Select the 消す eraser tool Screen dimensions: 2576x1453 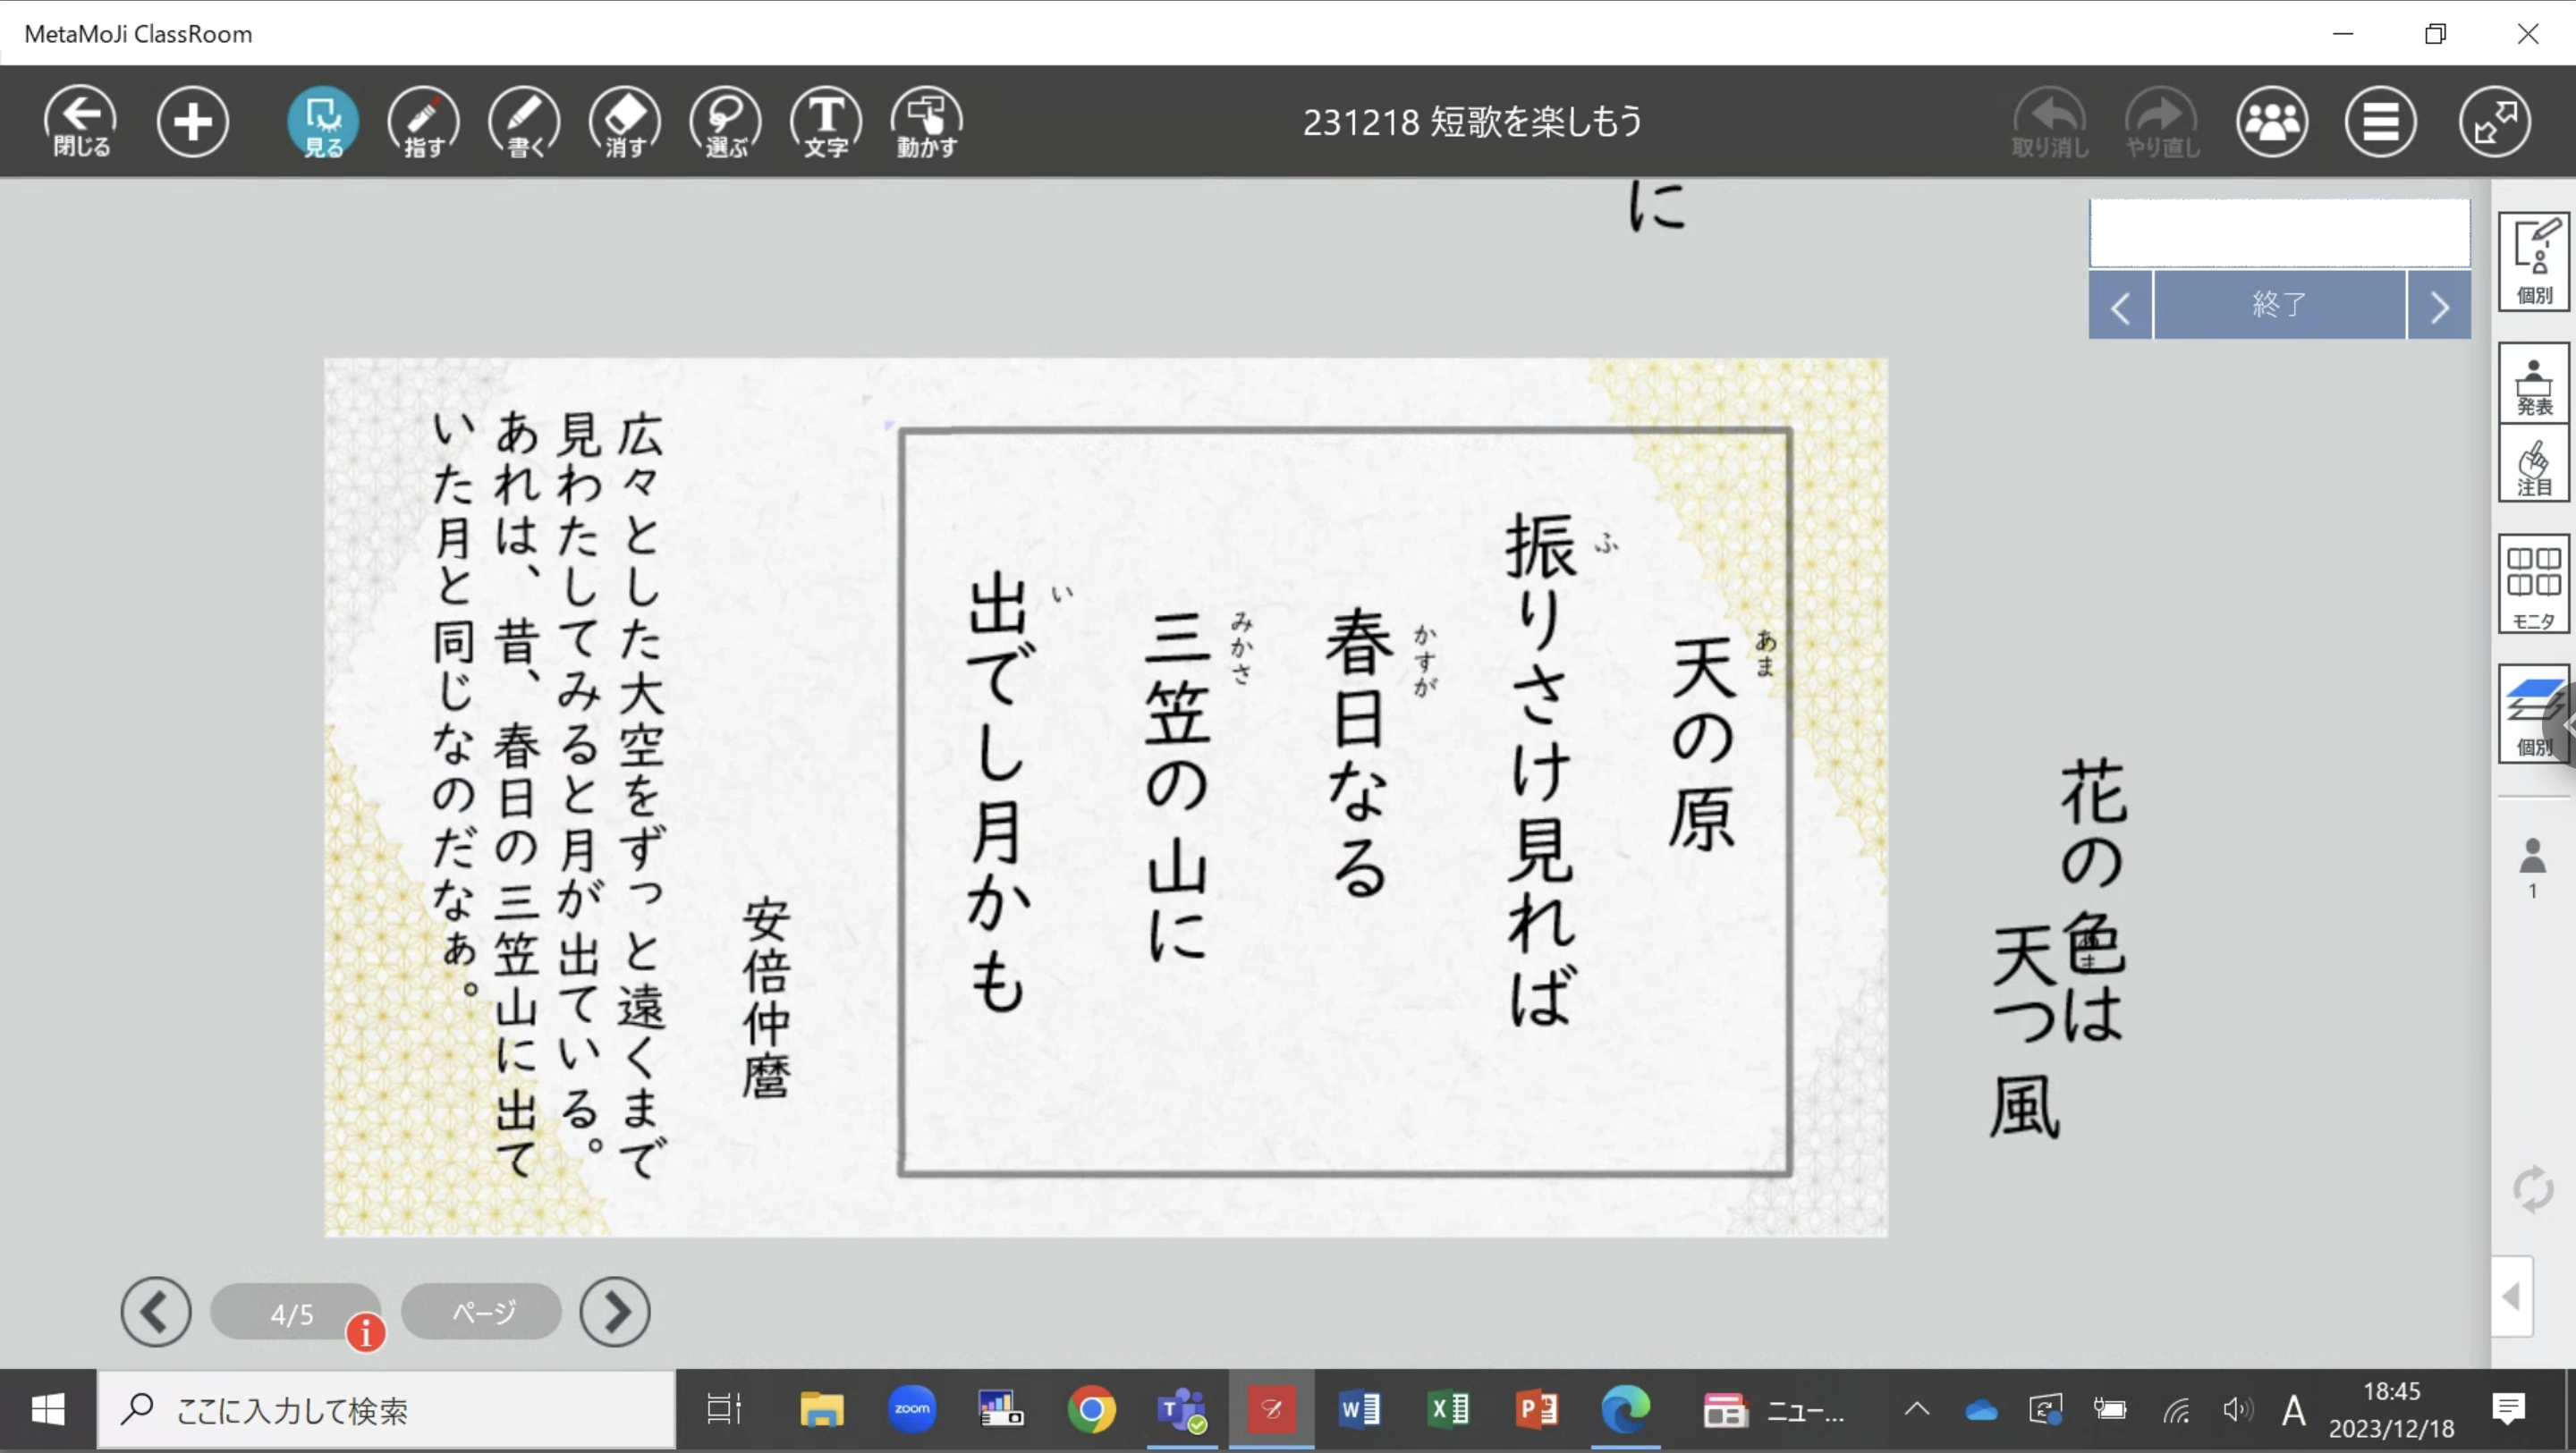pyautogui.click(x=625, y=122)
